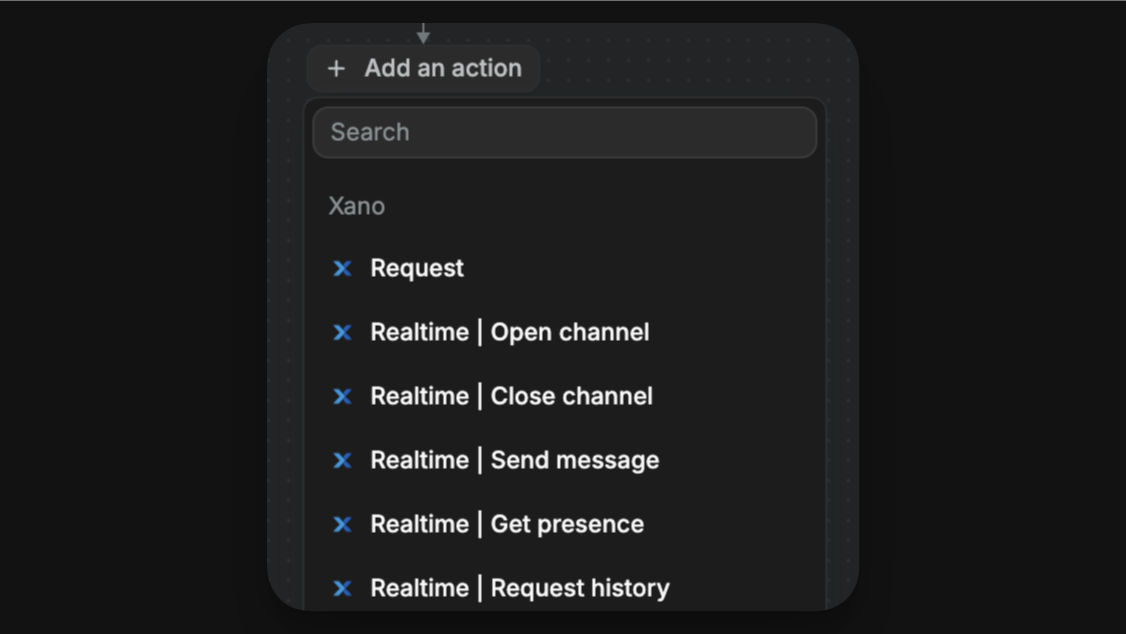1126x634 pixels.
Task: Click the Xano section header
Action: click(x=356, y=206)
